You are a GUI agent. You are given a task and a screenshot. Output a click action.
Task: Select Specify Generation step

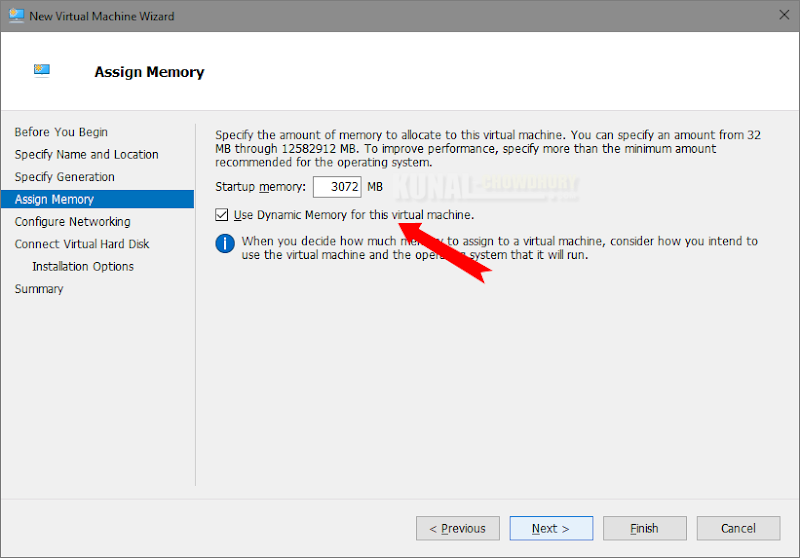(x=65, y=177)
